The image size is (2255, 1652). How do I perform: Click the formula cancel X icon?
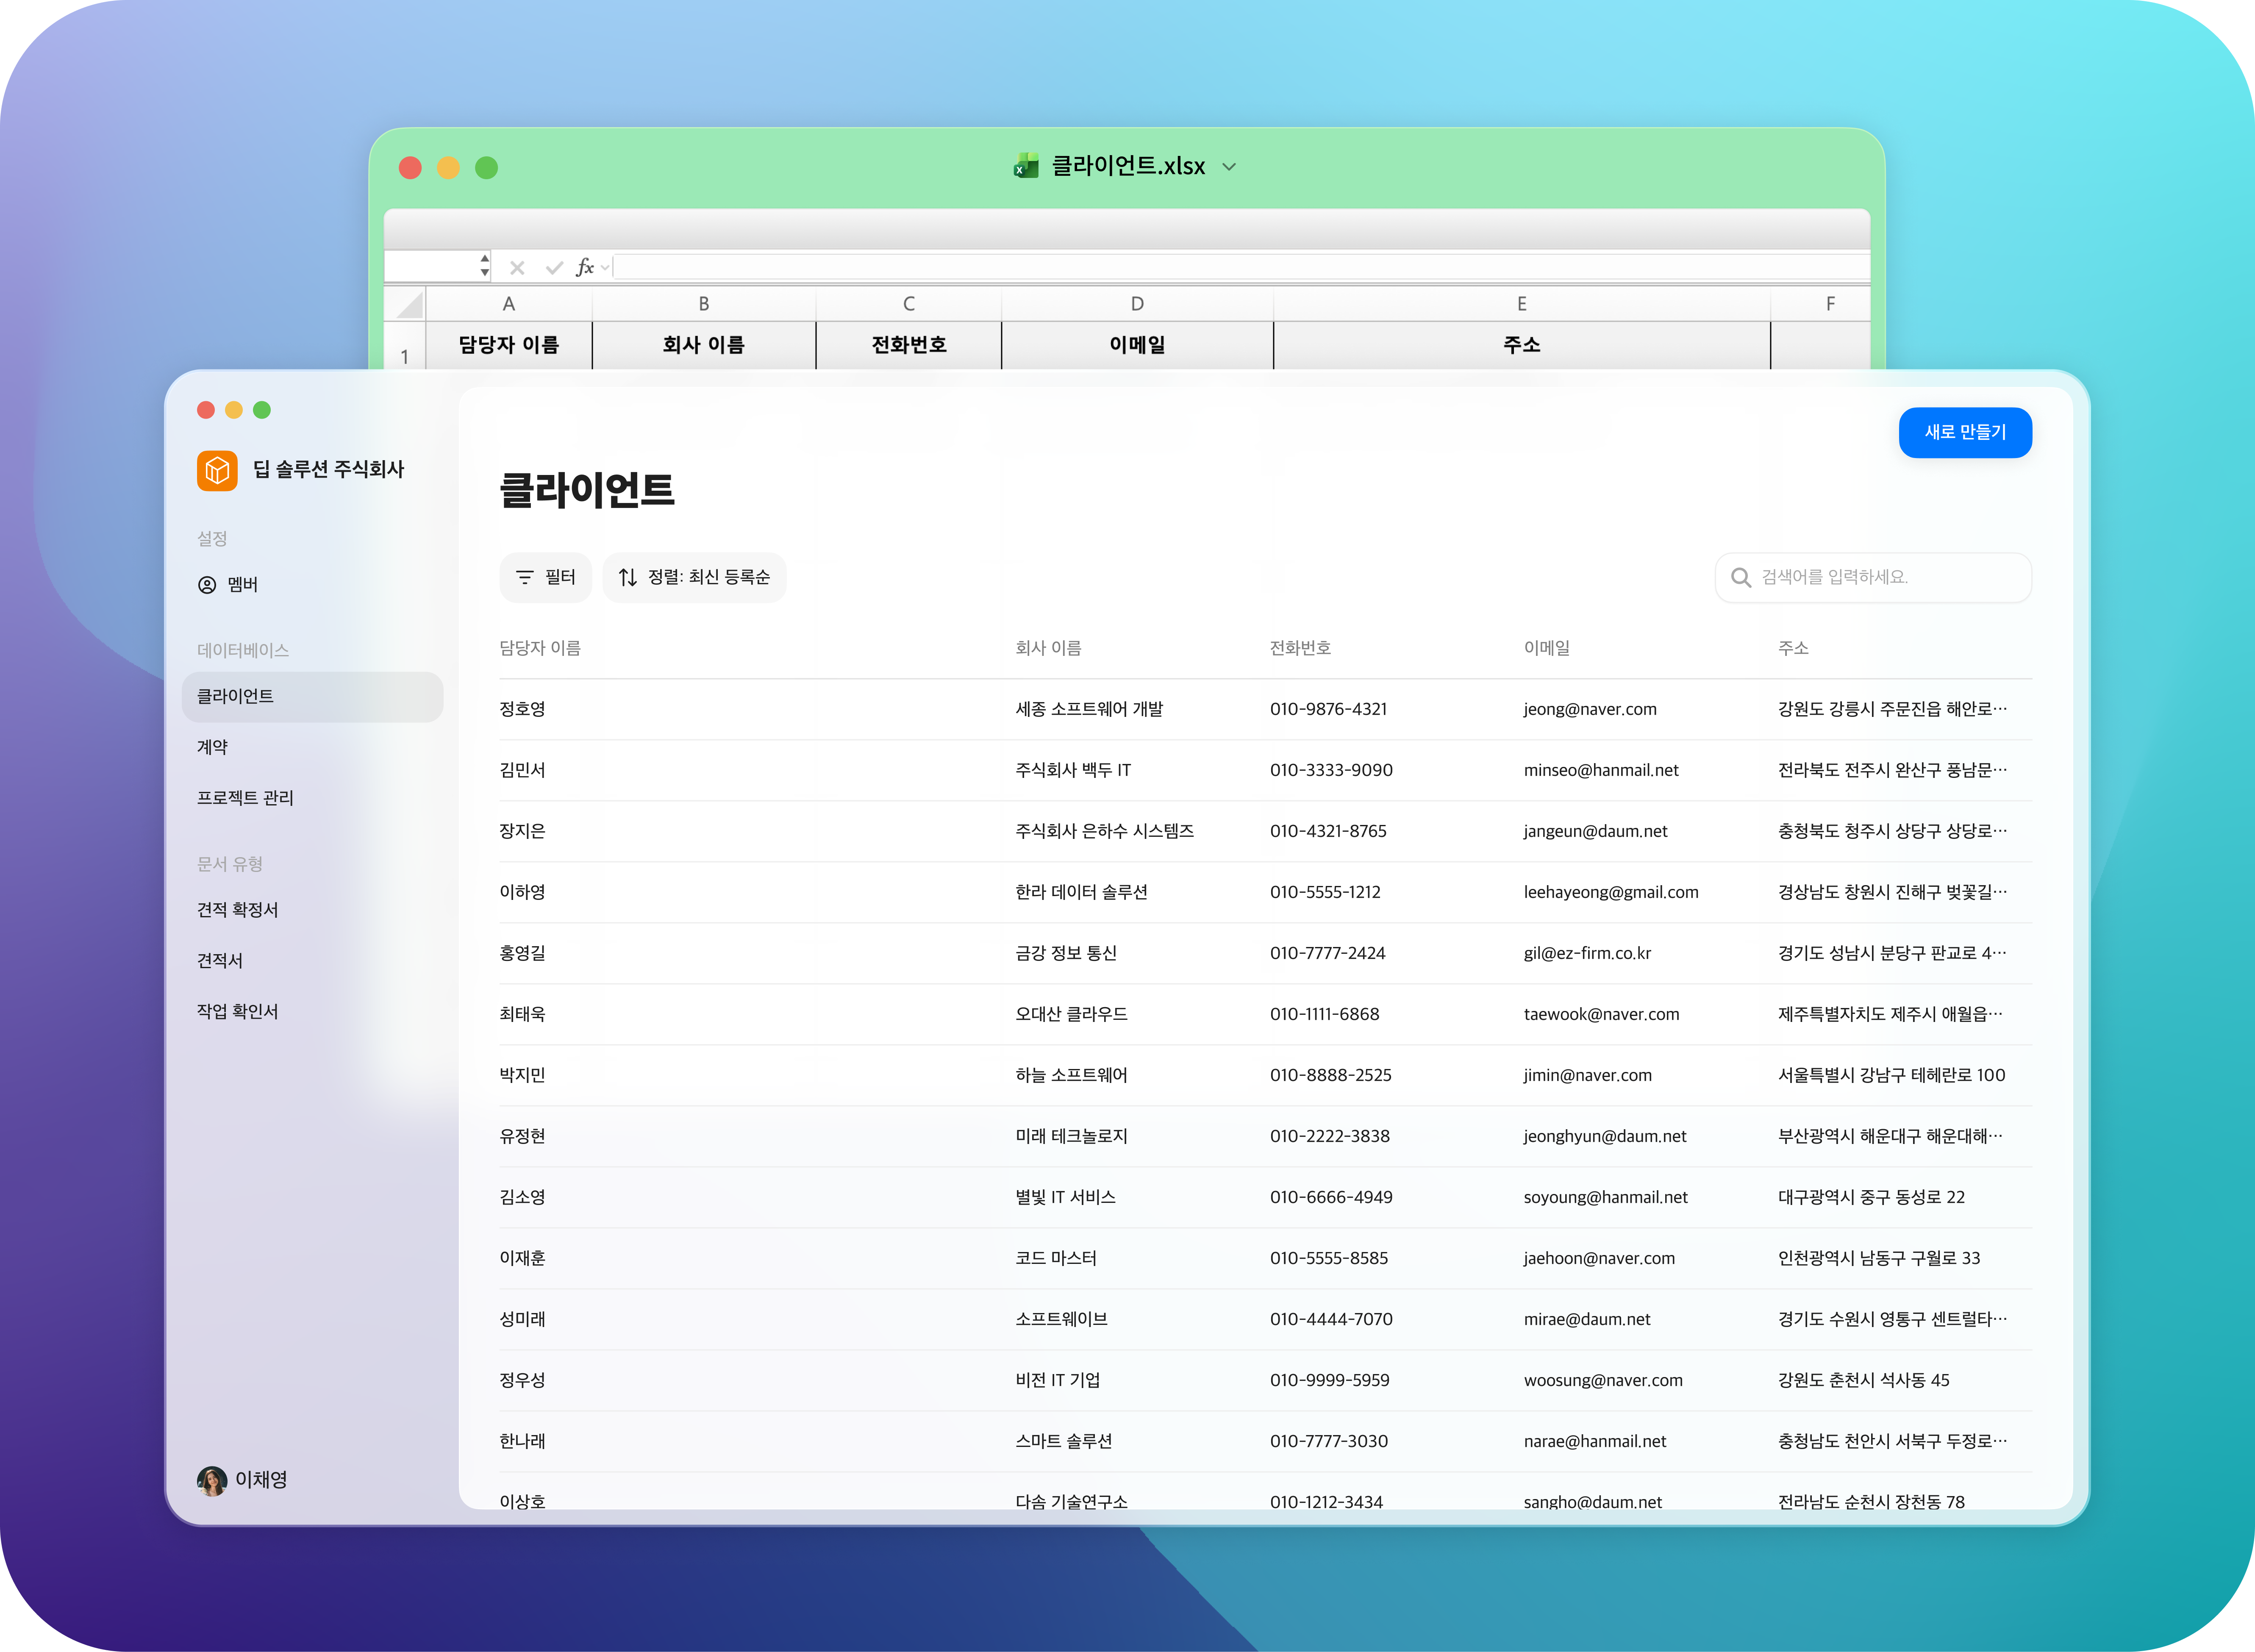coord(517,268)
